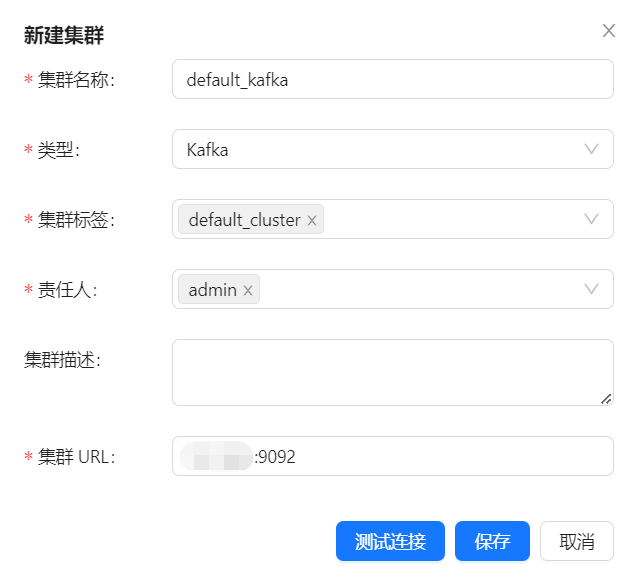Expand the 集群标签 selector's empty area
Screen dimensions: 640x579
click(450, 220)
